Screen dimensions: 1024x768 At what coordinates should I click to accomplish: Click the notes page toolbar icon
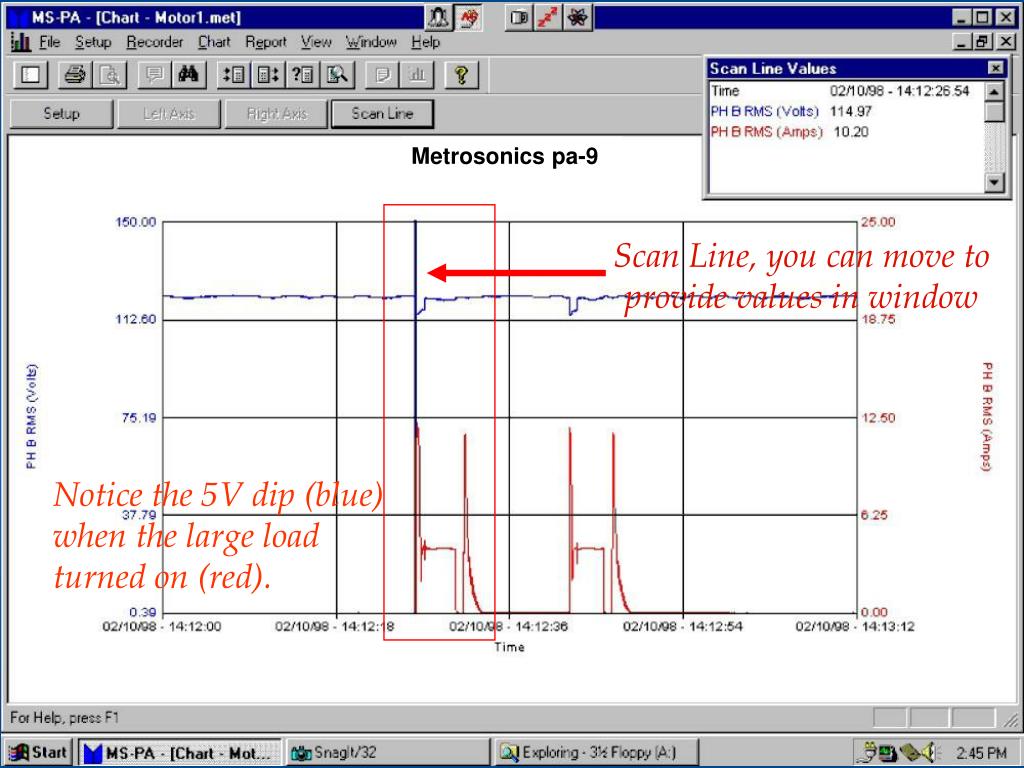coord(382,75)
